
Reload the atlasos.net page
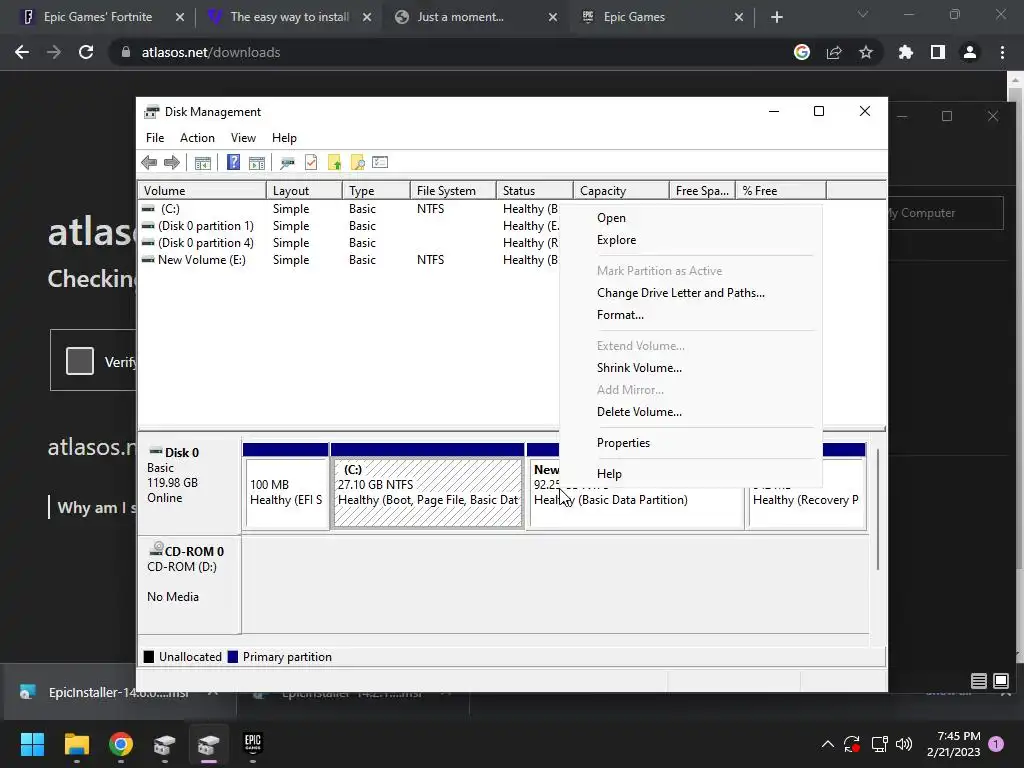(86, 52)
